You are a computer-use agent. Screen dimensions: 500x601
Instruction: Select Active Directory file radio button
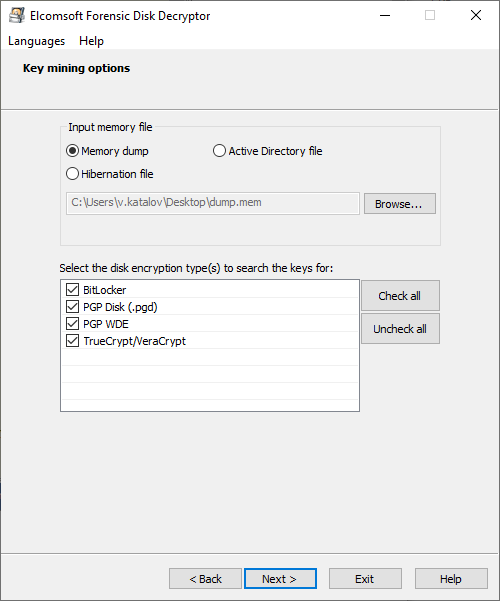tap(219, 151)
